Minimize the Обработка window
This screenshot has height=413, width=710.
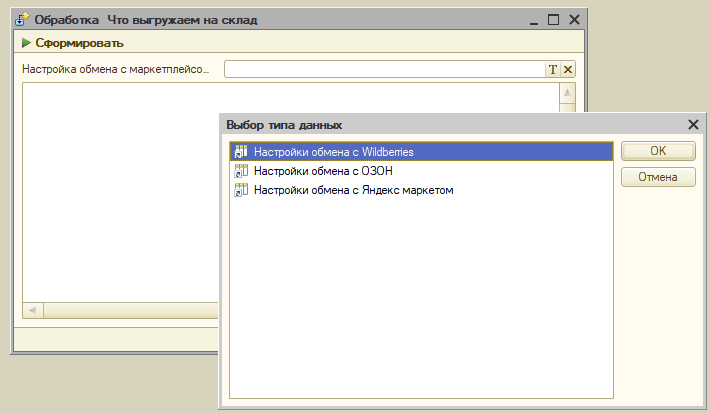(x=534, y=20)
